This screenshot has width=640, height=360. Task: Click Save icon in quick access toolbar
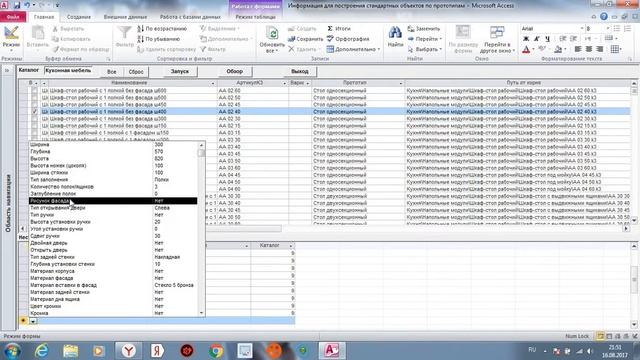click(17, 5)
